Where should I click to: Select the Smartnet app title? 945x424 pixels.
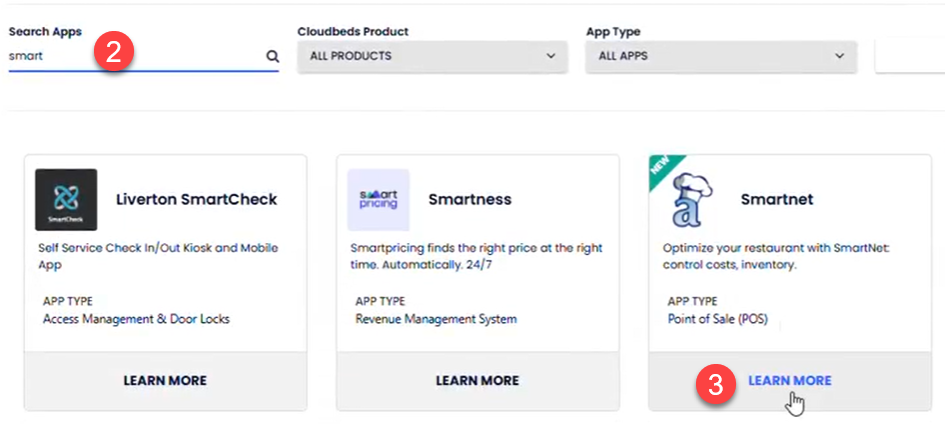777,199
